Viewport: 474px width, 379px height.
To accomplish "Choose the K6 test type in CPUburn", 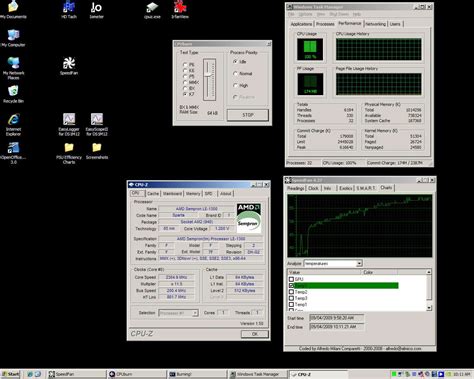I will pos(185,71).
